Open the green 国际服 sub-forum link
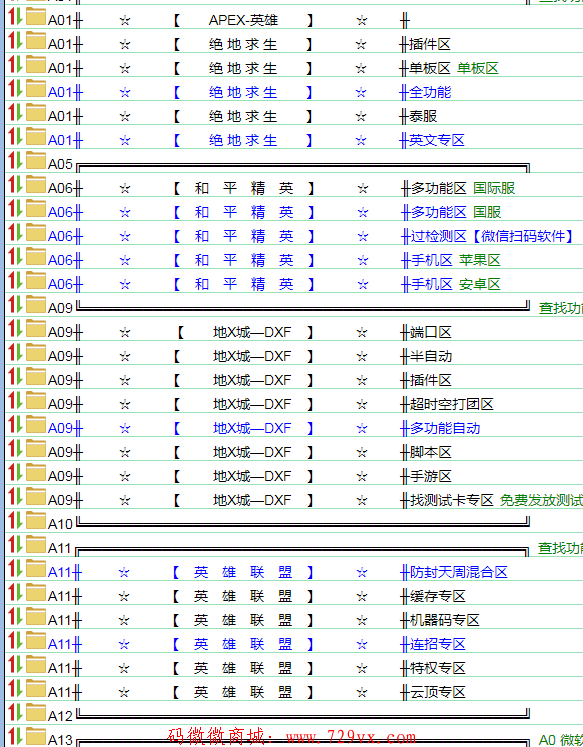Viewport: 583px width, 747px height. click(494, 188)
